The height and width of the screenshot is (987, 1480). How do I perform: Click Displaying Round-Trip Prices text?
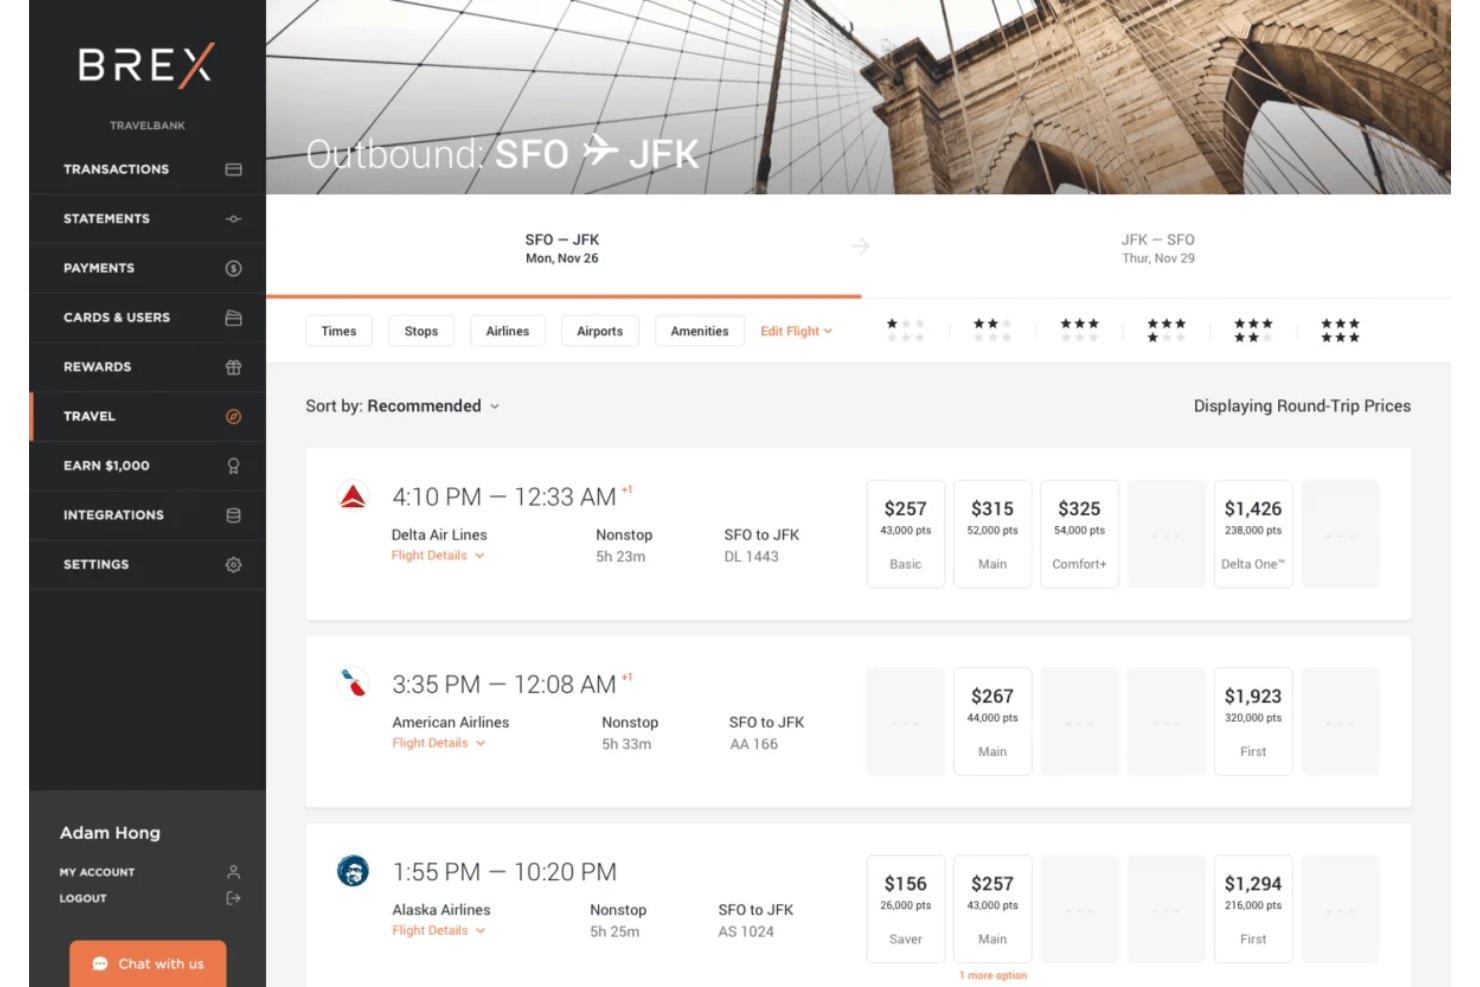(1302, 406)
